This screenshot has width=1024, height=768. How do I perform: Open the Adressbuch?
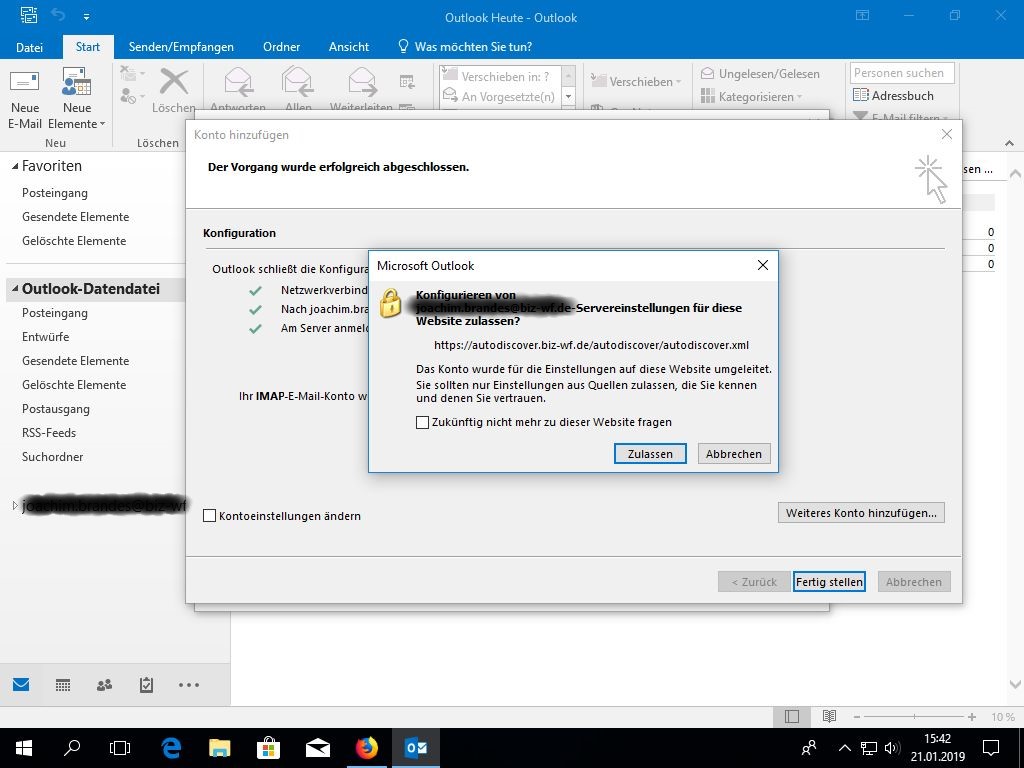click(893, 95)
